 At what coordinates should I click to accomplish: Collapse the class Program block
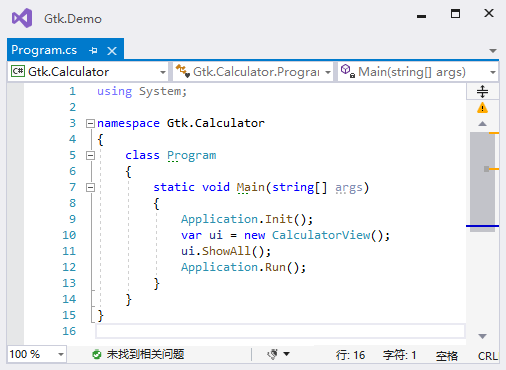pos(90,156)
